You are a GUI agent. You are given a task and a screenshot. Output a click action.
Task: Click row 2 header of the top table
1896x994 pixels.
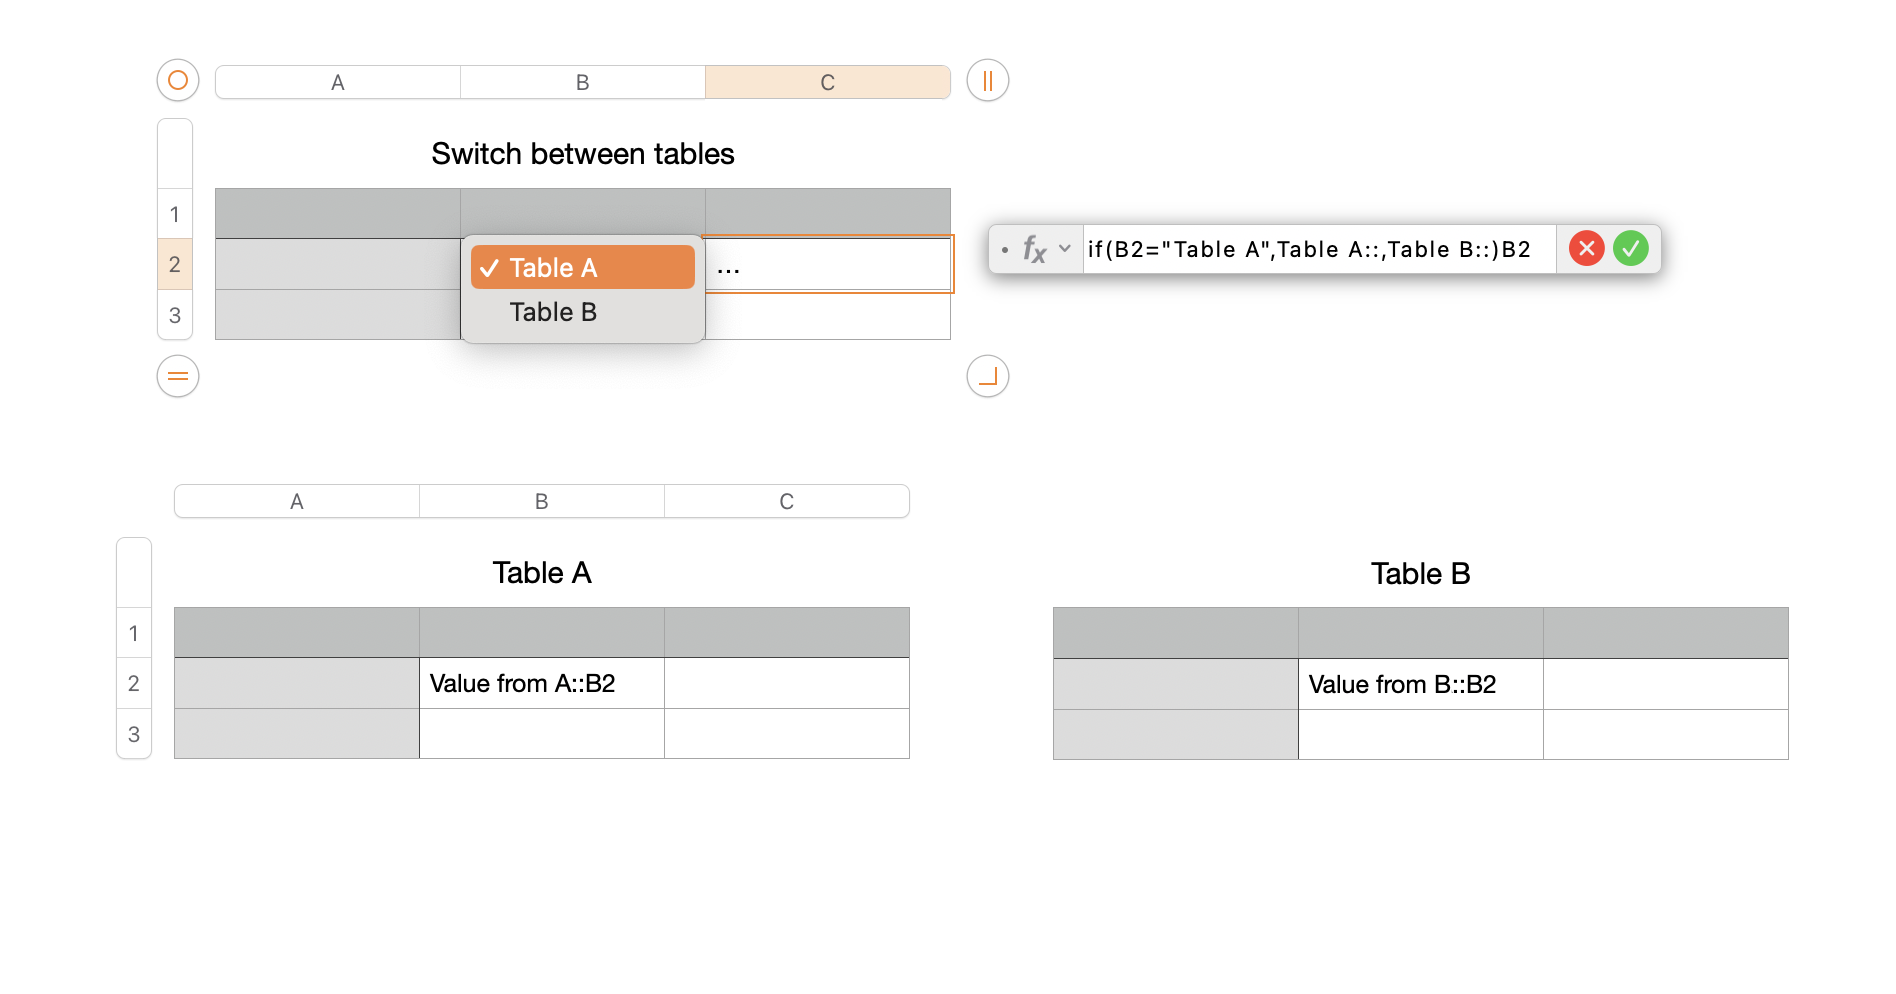(x=175, y=264)
